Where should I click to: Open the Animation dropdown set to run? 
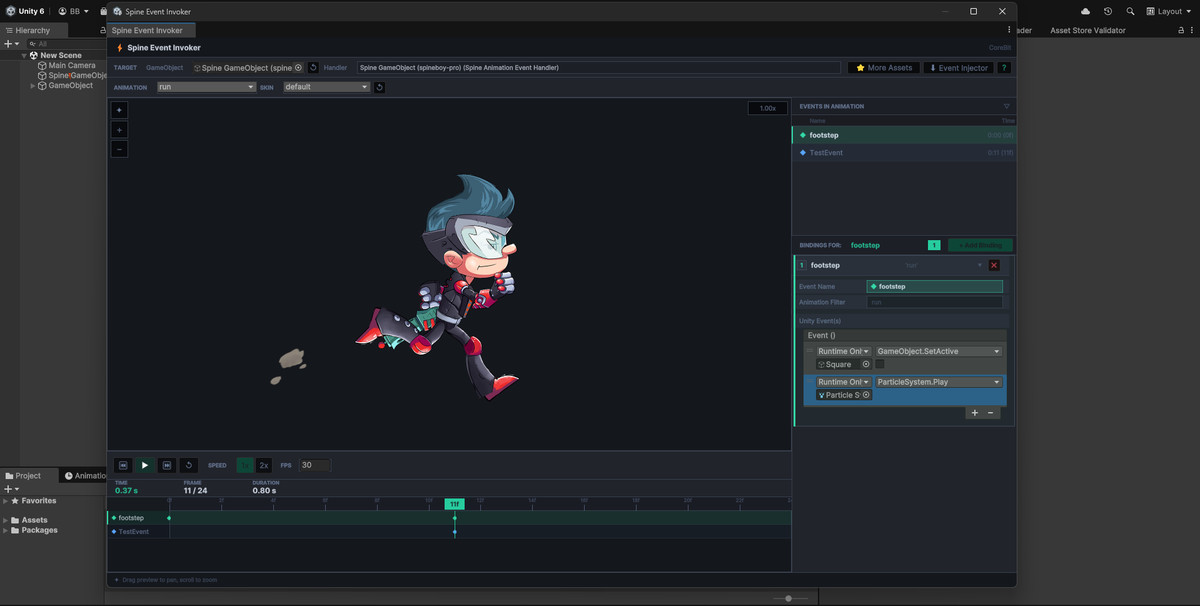206,87
